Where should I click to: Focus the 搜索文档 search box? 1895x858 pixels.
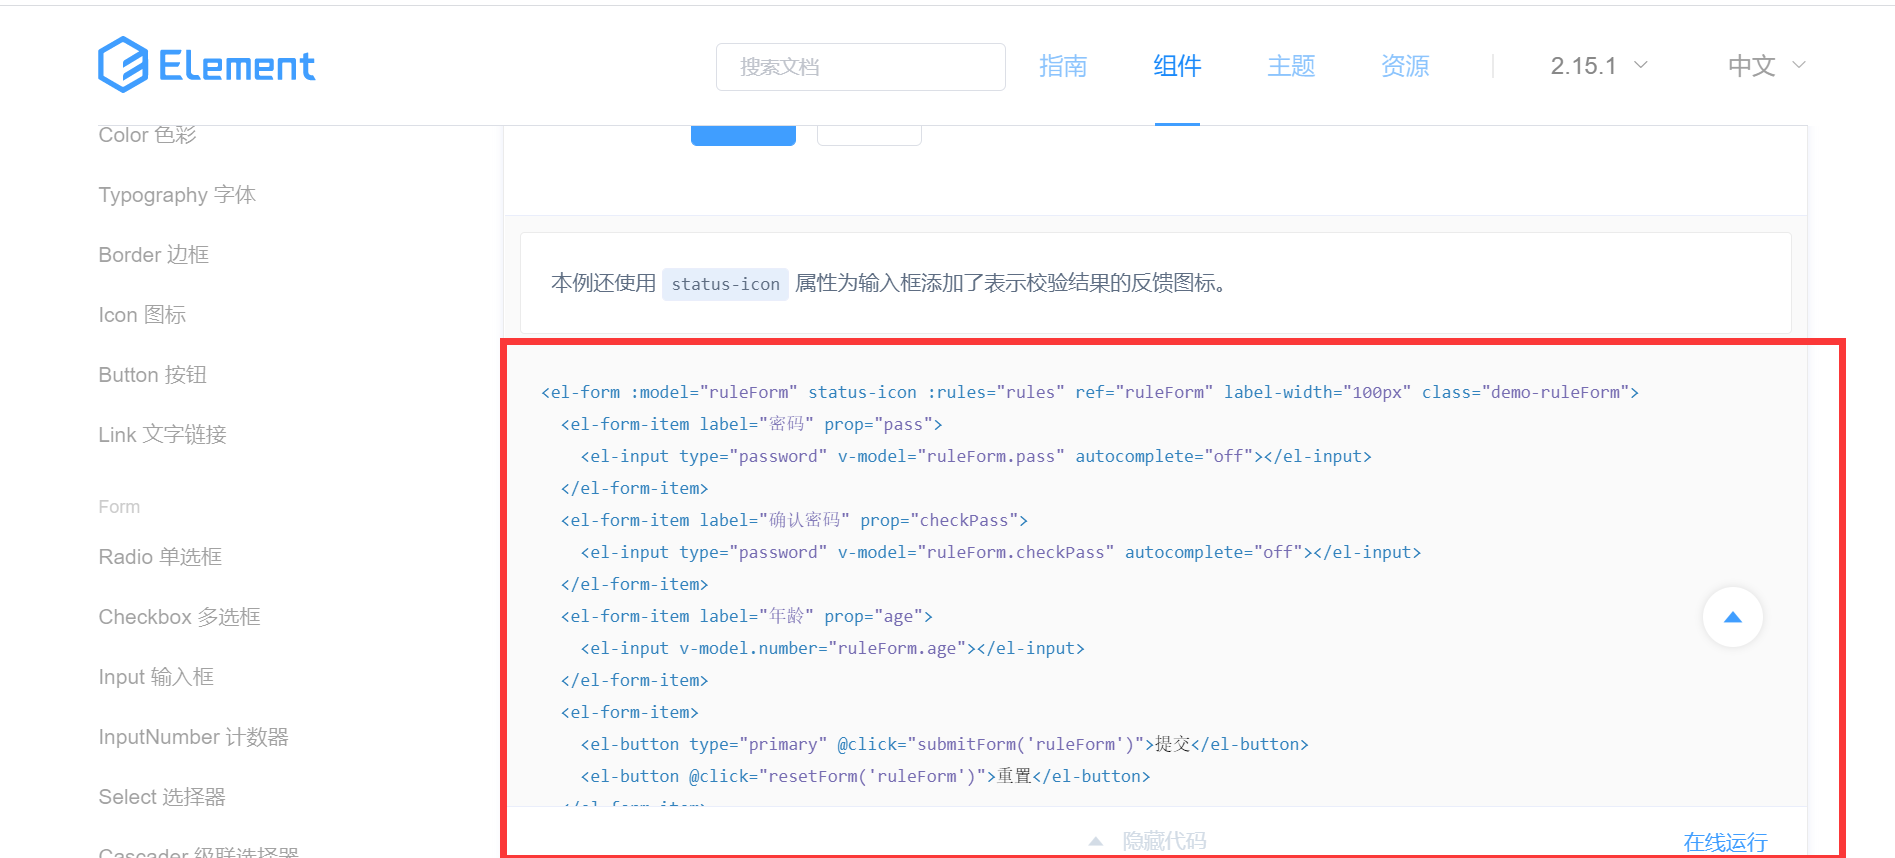[860, 67]
